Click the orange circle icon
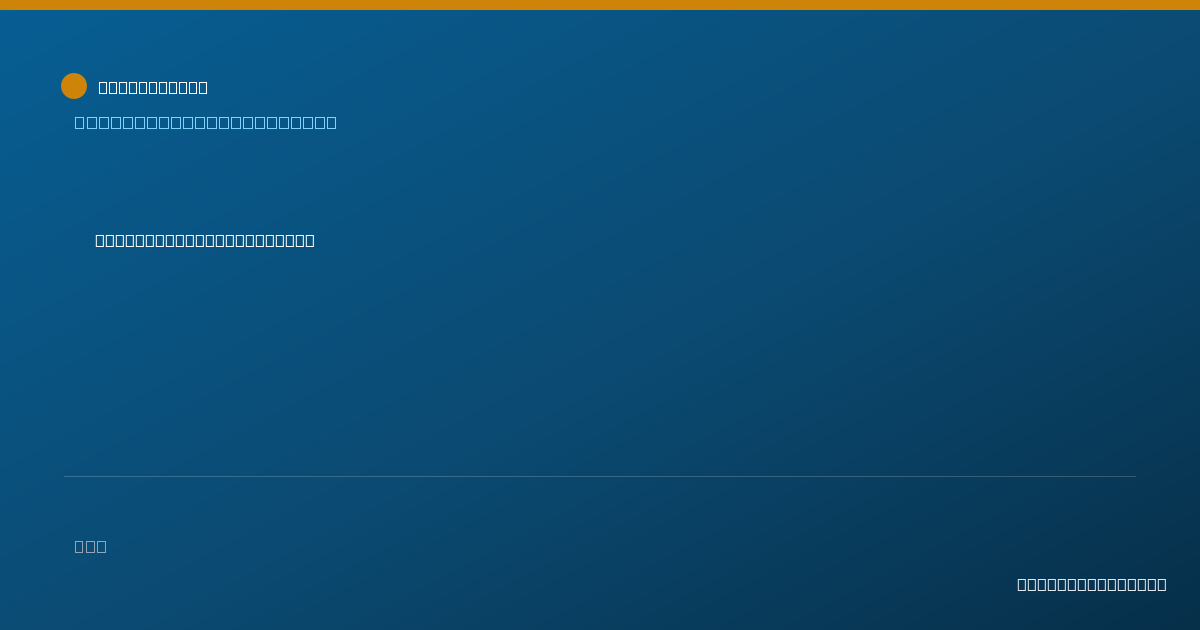This screenshot has width=1200, height=630. coord(74,86)
